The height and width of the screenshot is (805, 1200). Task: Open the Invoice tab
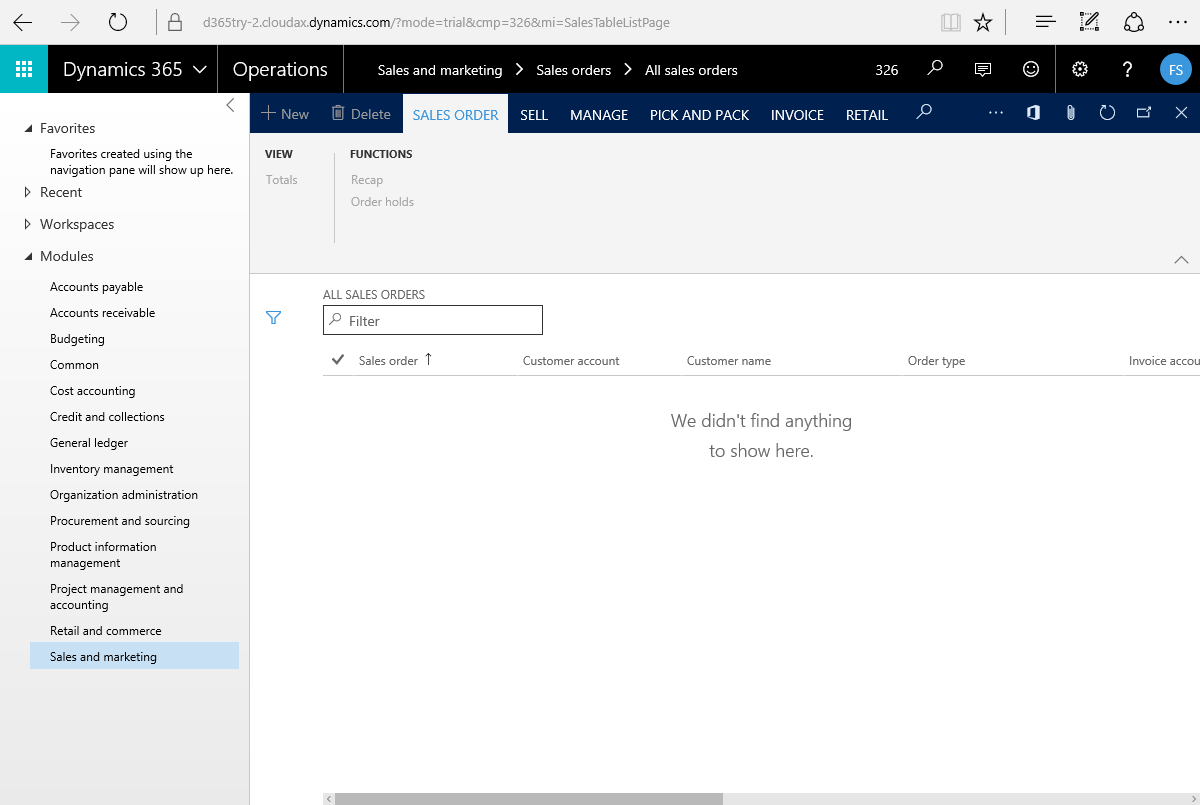point(797,115)
